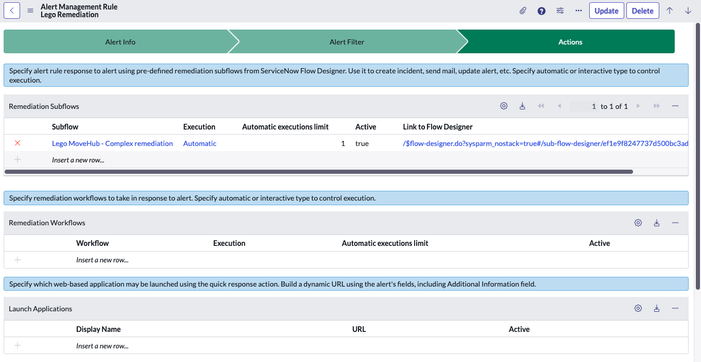Click Insert a new row in Launch Applications
The image size is (701, 362).
102,345
